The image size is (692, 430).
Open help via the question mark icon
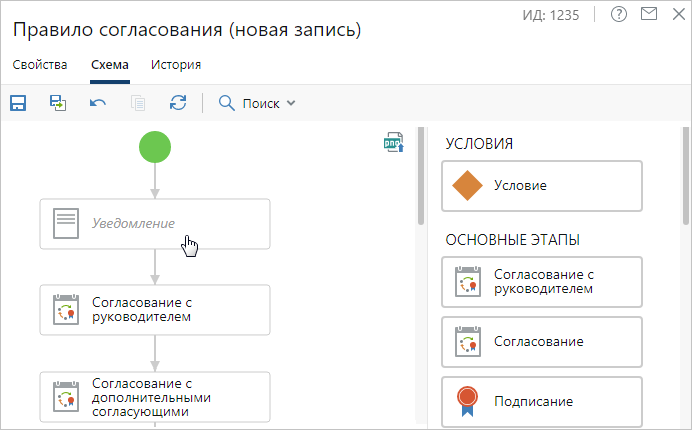(619, 15)
